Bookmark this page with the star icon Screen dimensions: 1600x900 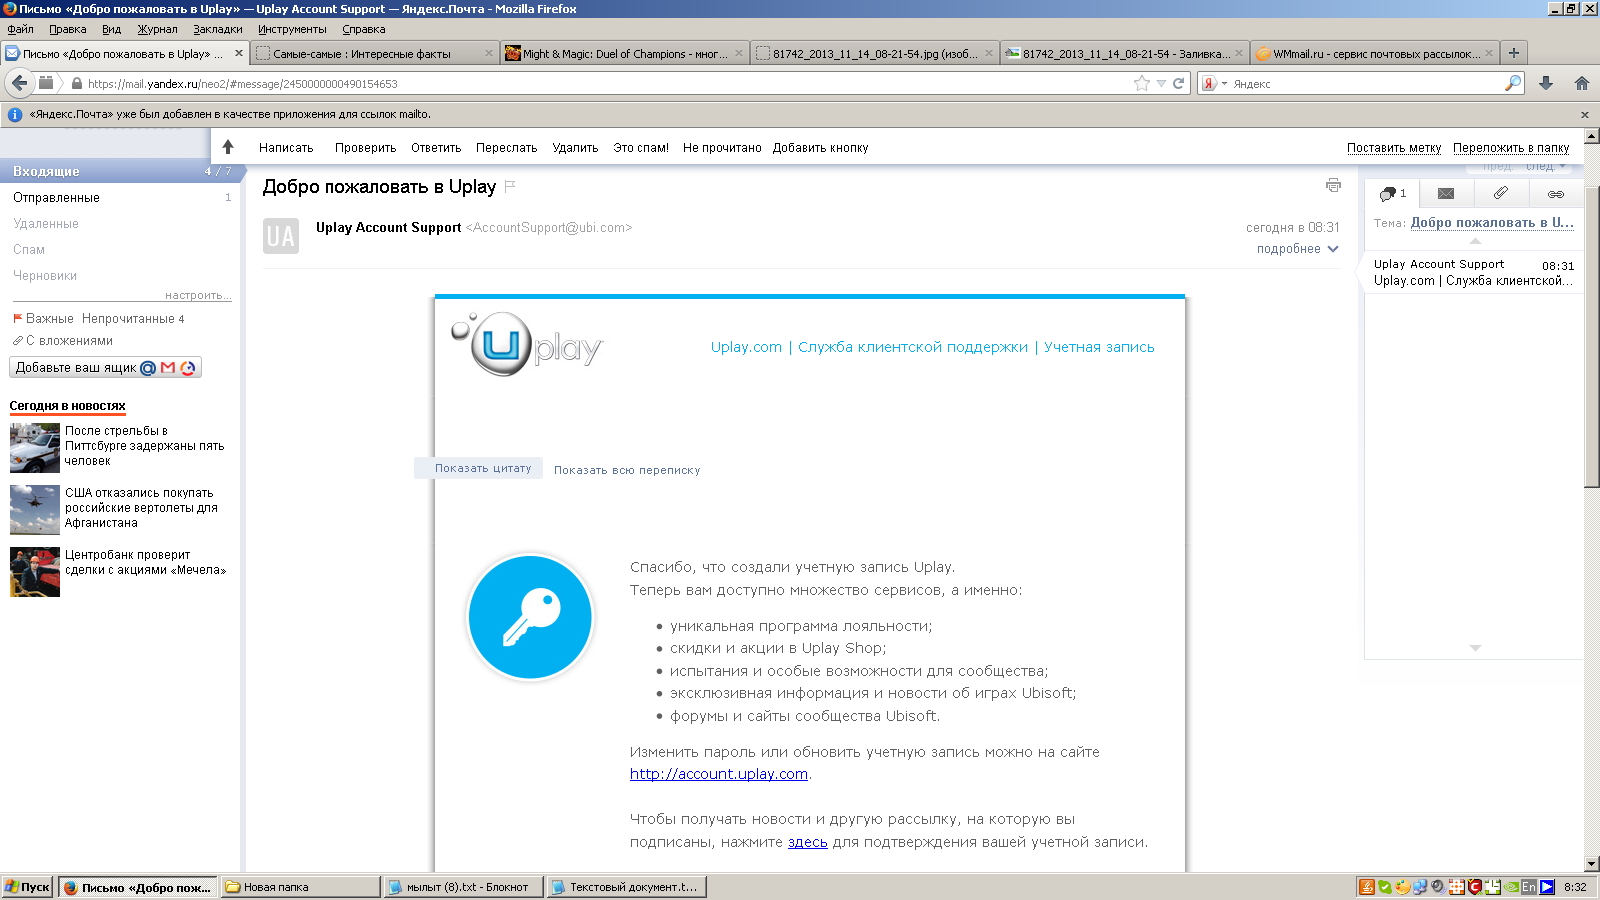(1142, 84)
